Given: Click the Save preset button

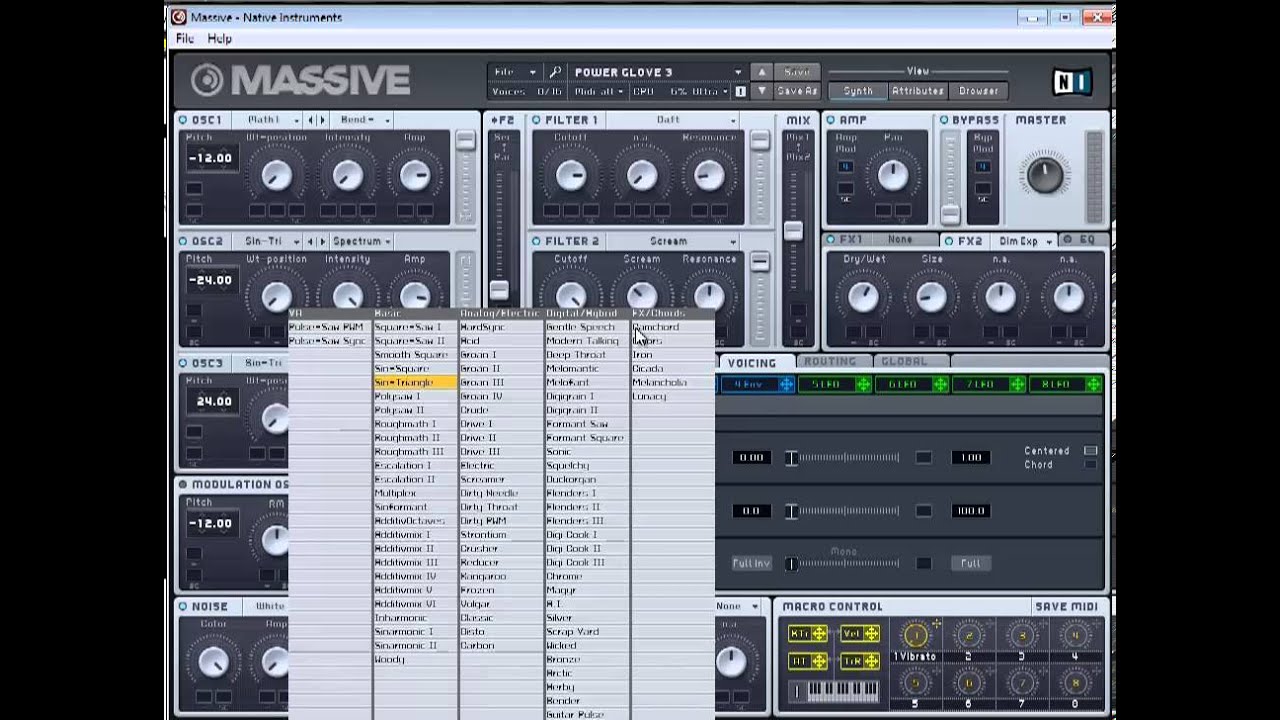Looking at the screenshot, I should (x=796, y=72).
